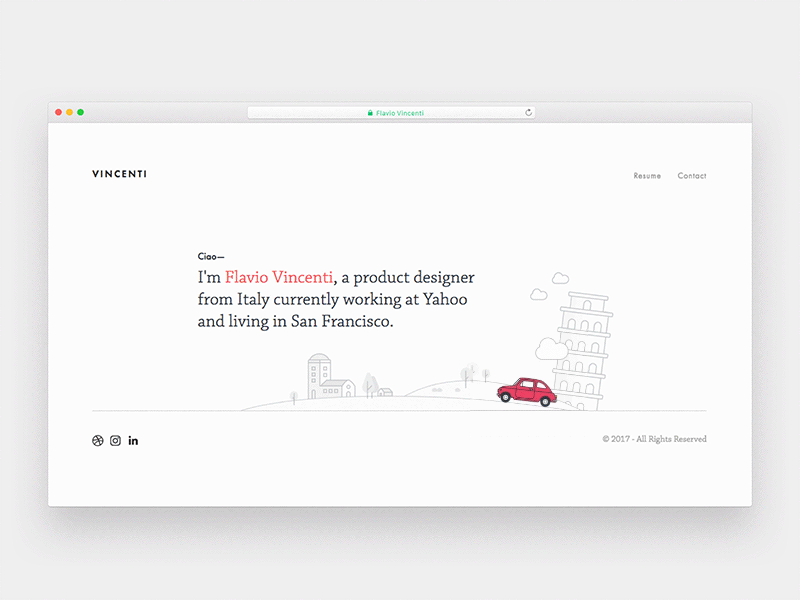The image size is (800, 600).
Task: Open the Flavio Vincenti red link
Action: (x=279, y=277)
